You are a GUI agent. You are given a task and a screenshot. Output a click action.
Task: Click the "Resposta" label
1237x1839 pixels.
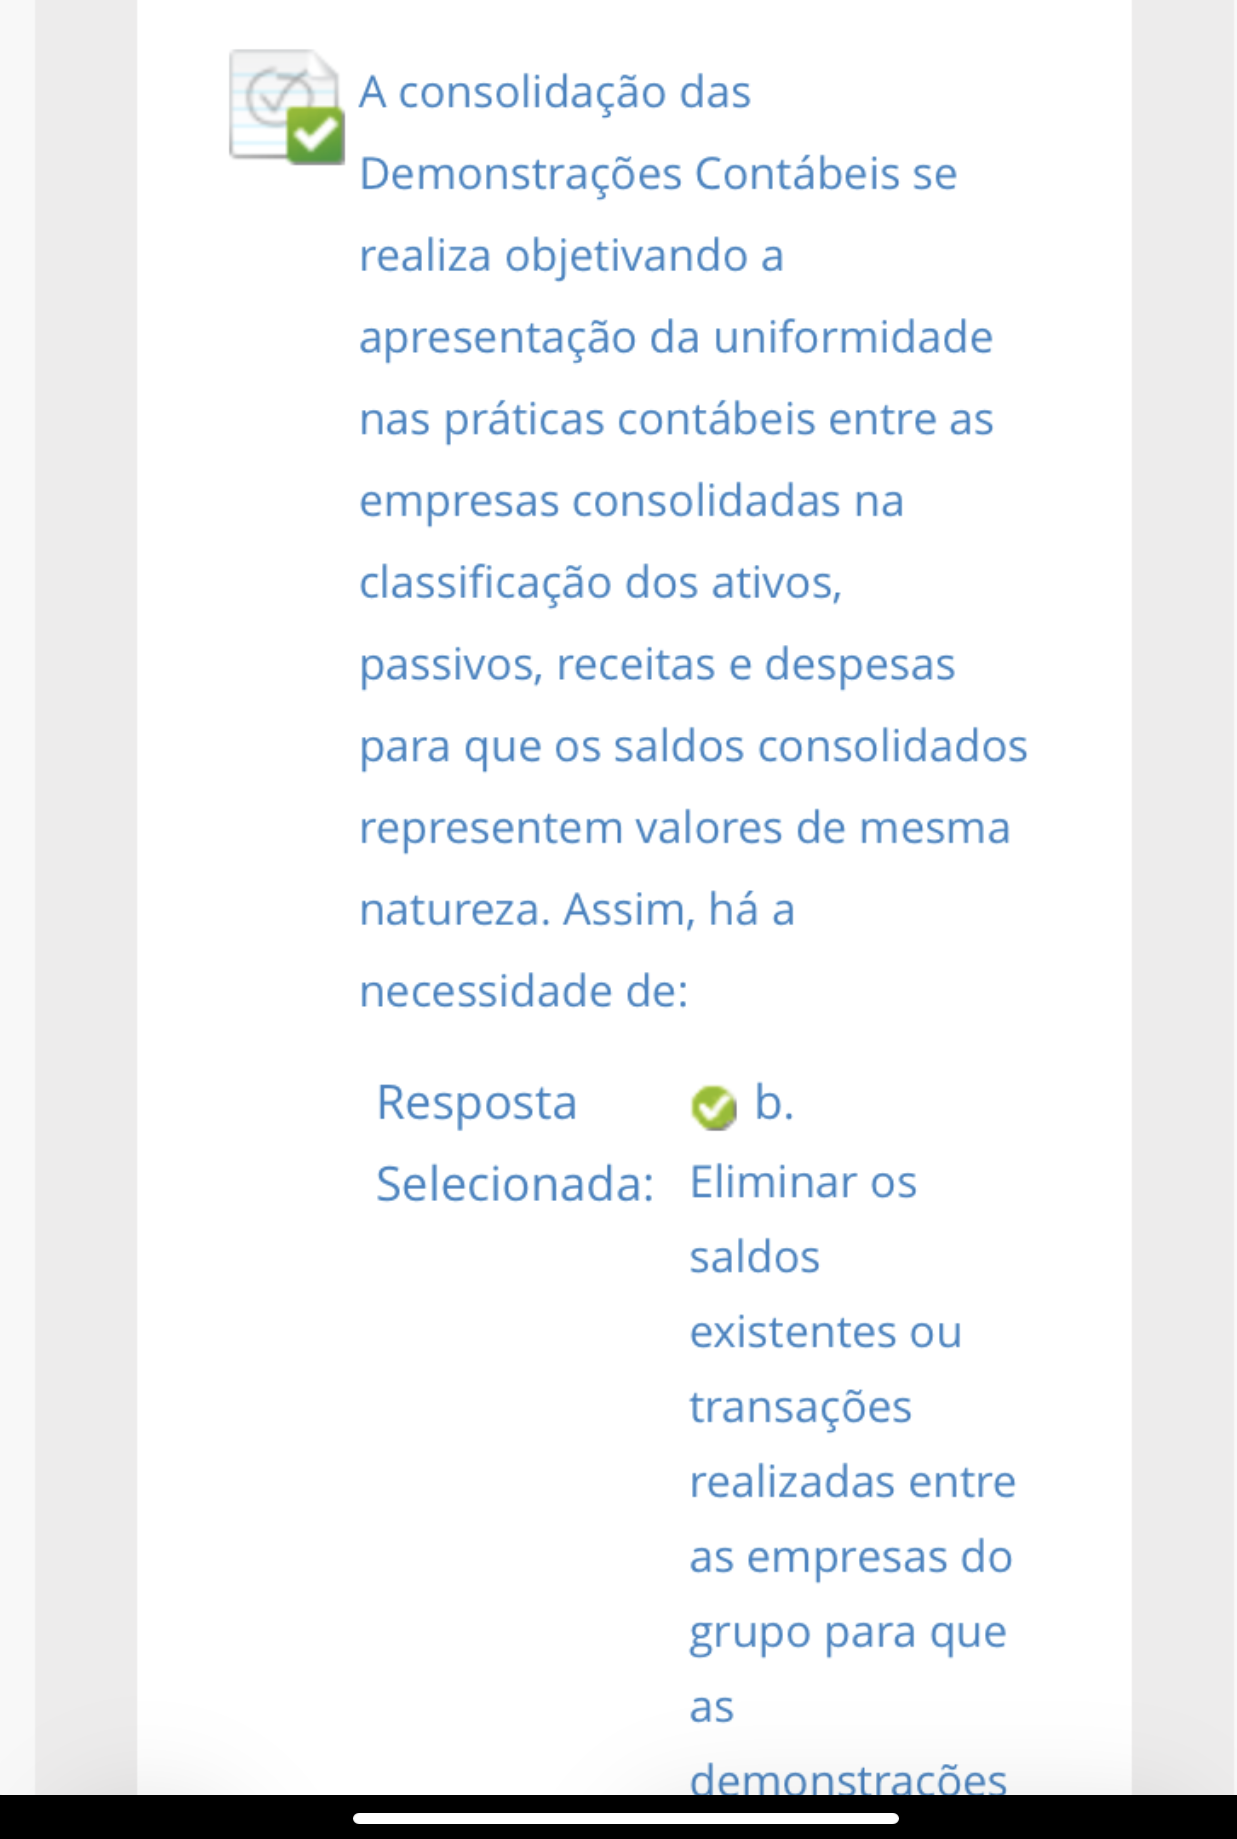click(x=476, y=1103)
